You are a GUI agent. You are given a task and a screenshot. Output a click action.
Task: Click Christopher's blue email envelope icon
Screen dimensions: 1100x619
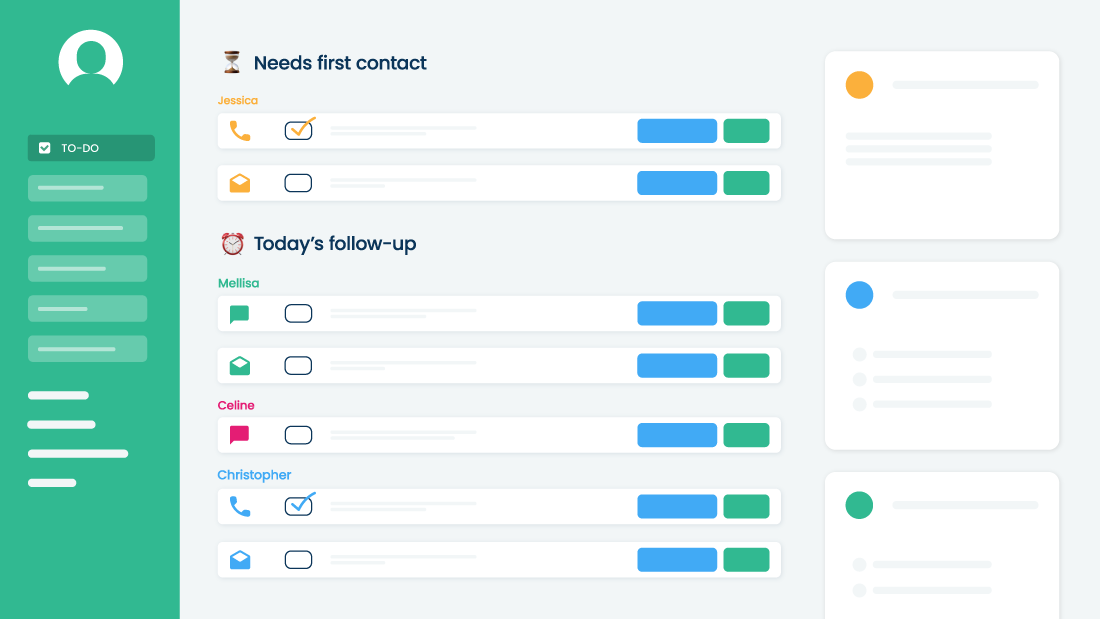(x=240, y=559)
